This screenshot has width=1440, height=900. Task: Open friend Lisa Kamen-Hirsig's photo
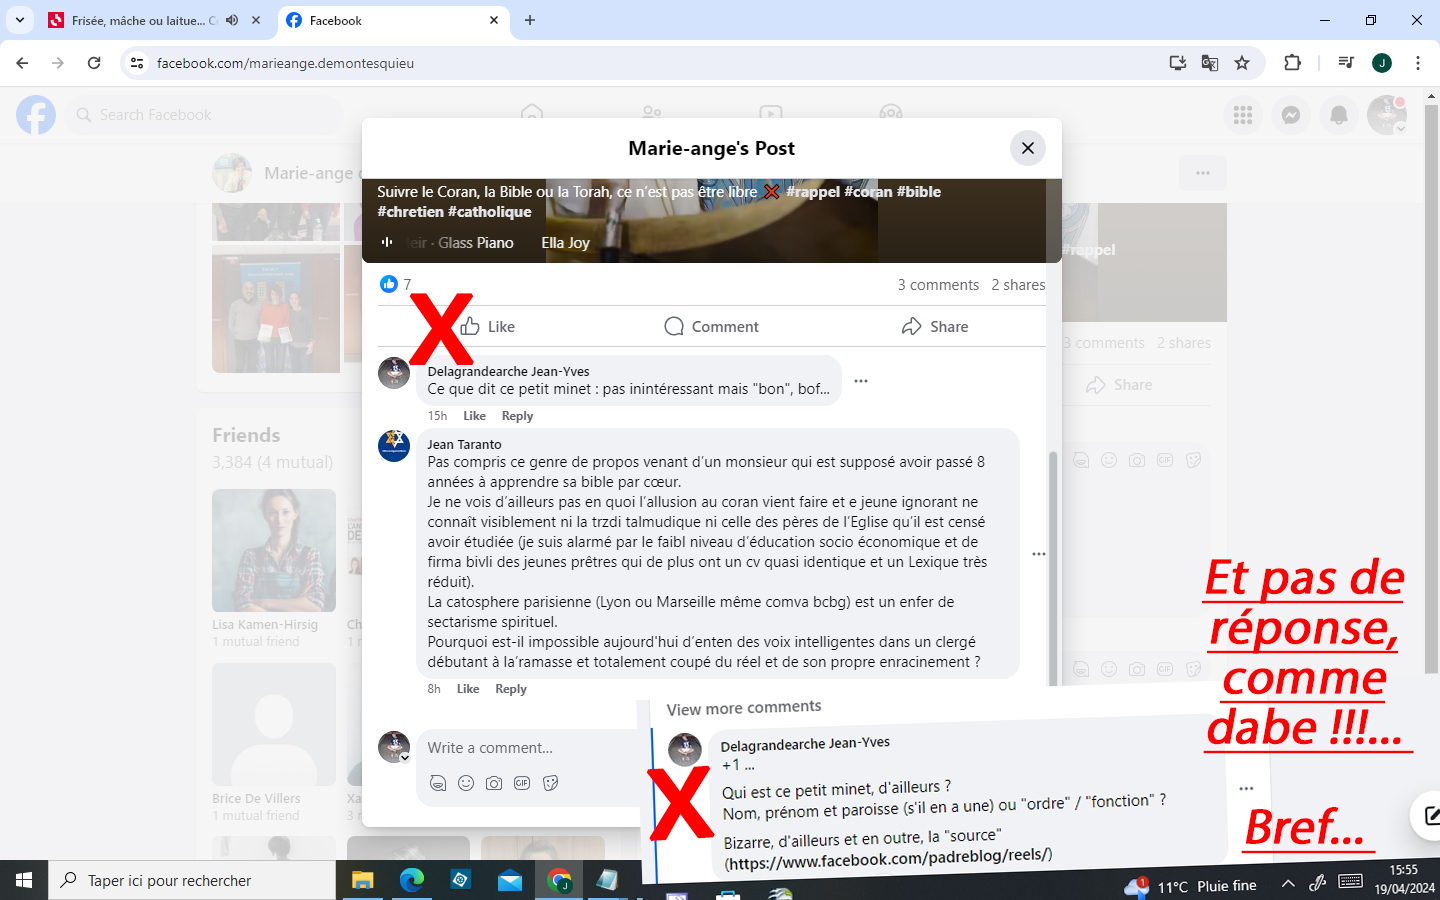(x=274, y=550)
